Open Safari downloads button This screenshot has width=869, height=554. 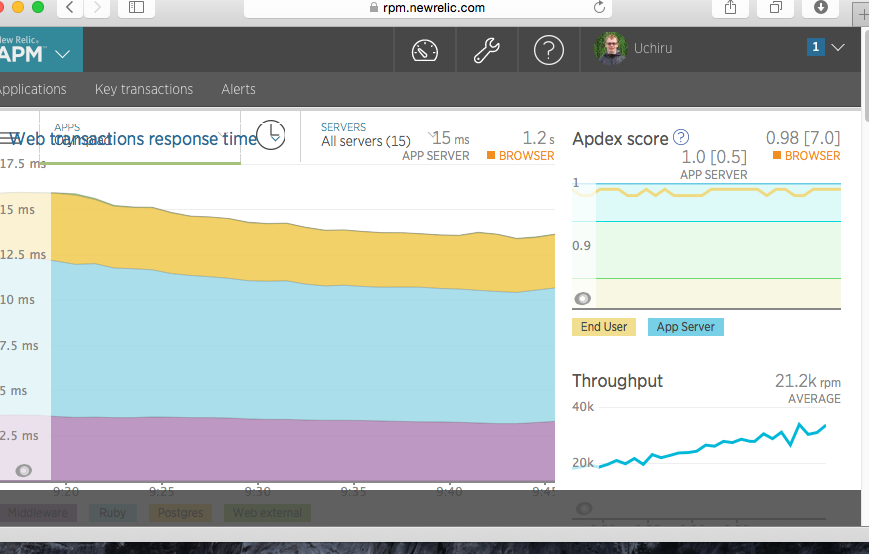point(821,7)
